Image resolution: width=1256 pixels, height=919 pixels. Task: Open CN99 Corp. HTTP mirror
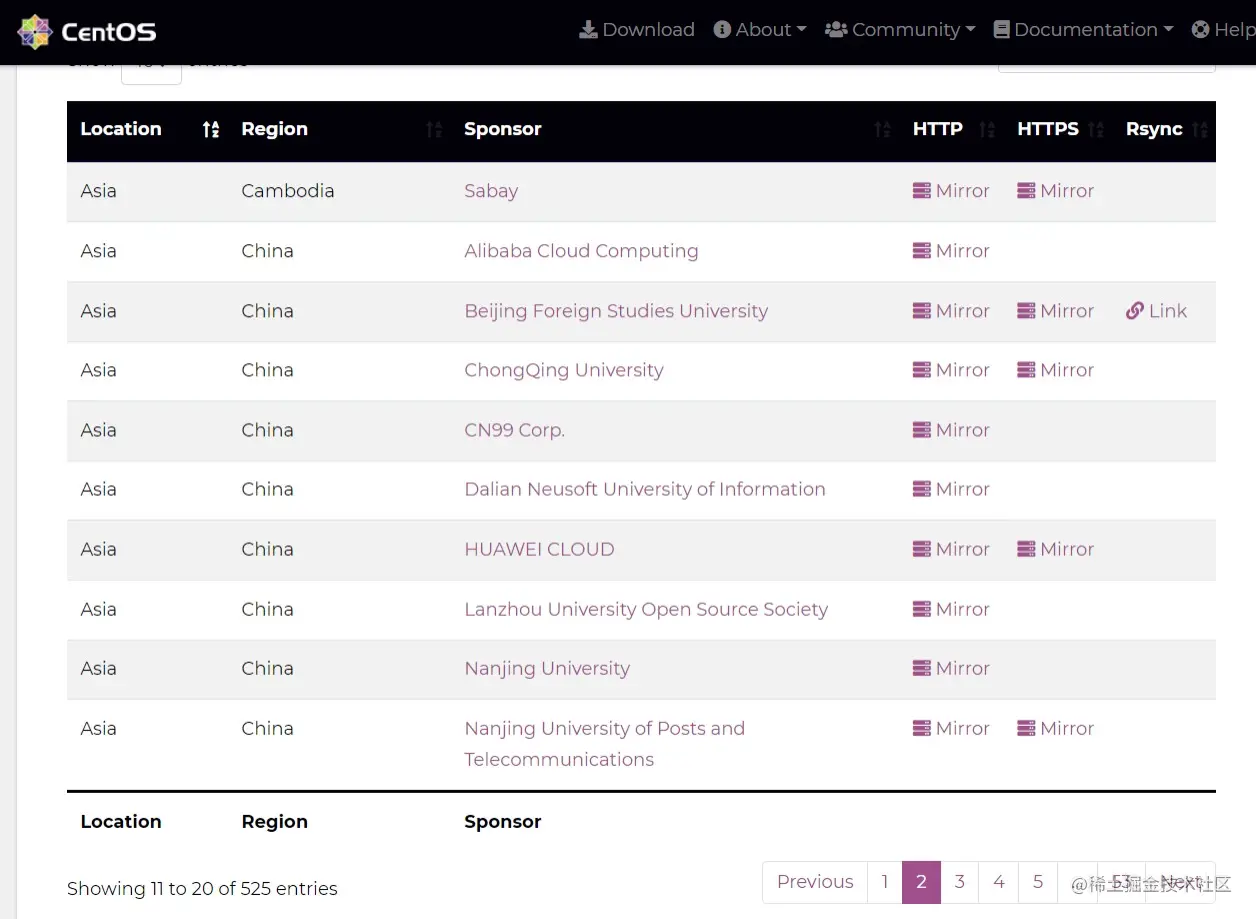pos(951,430)
